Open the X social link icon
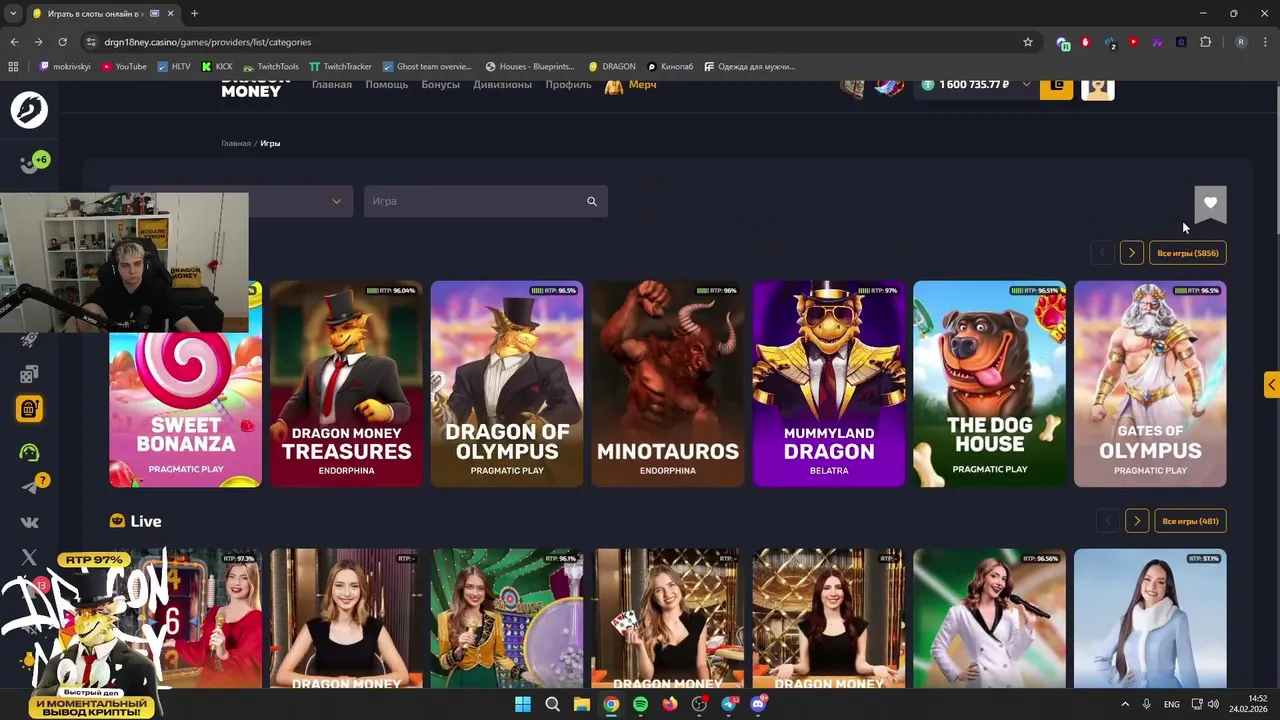The height and width of the screenshot is (720, 1280). (29, 557)
